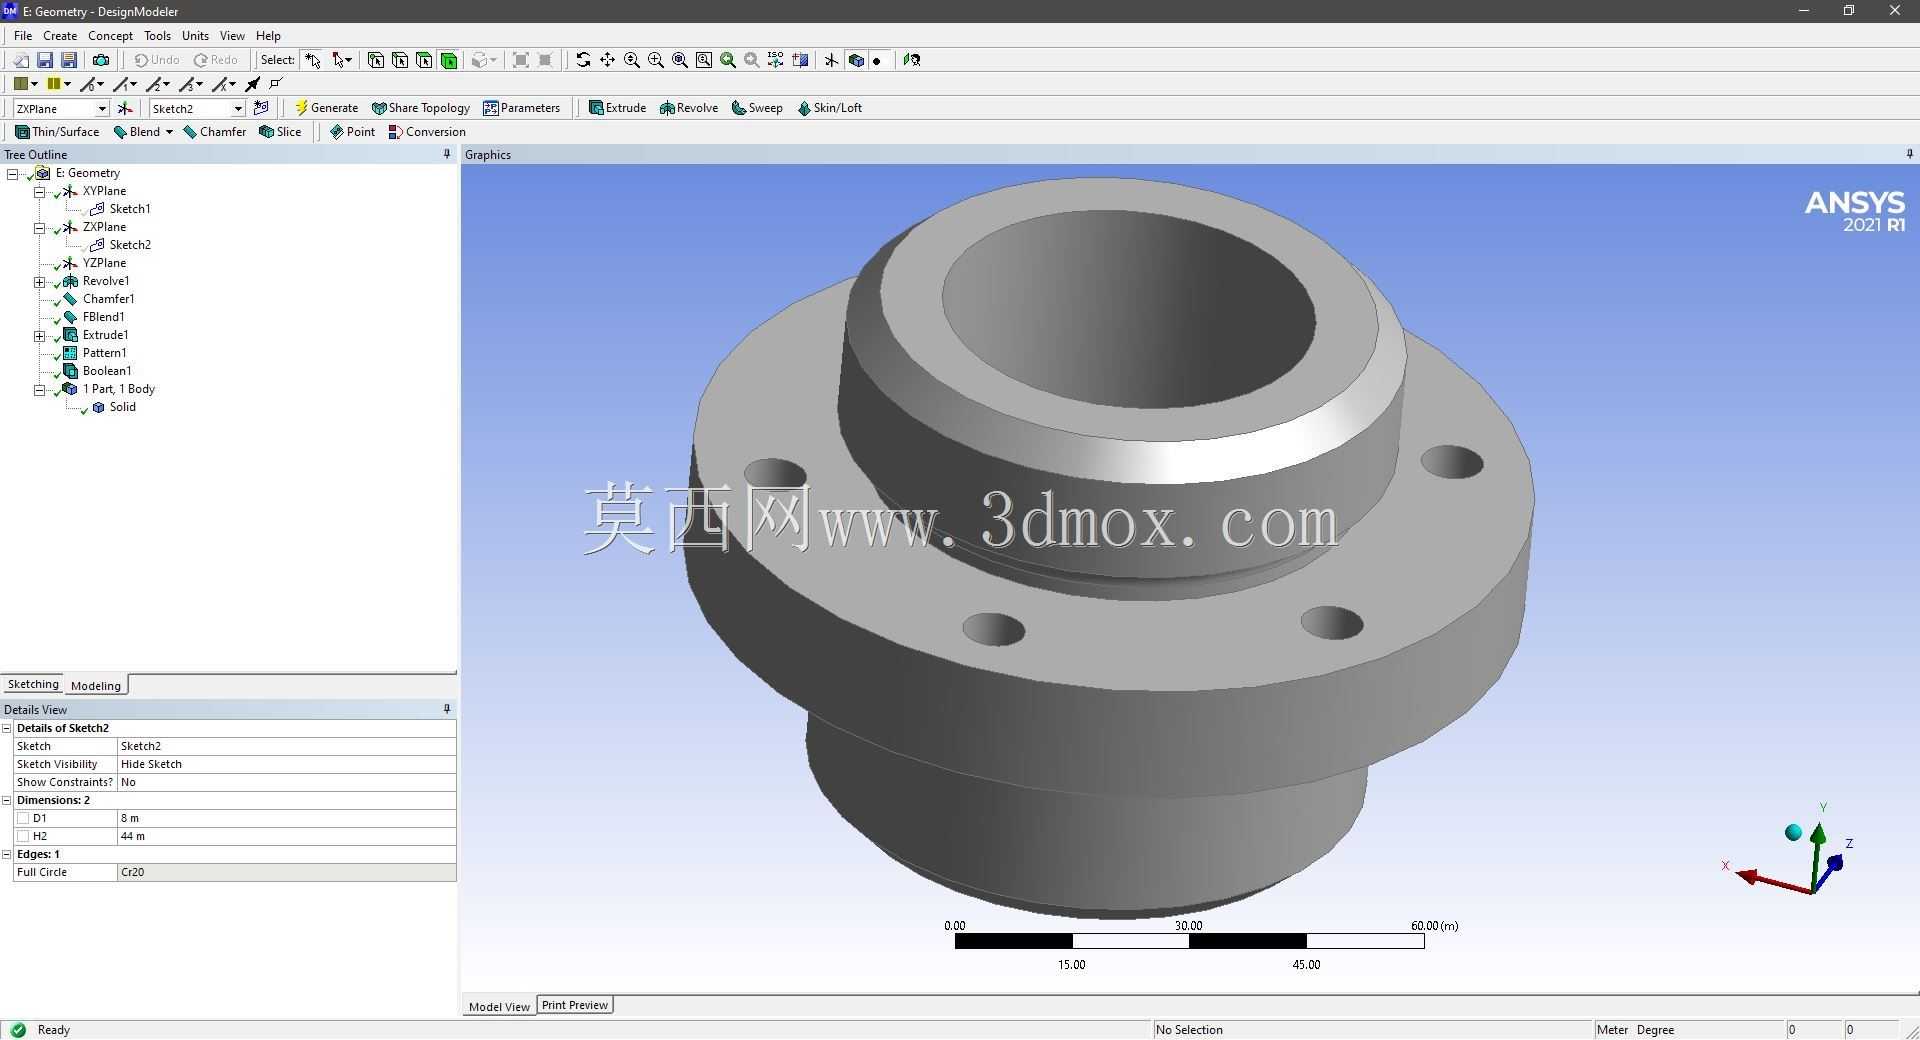Open the Concept menu
This screenshot has width=1920, height=1040.
point(110,36)
